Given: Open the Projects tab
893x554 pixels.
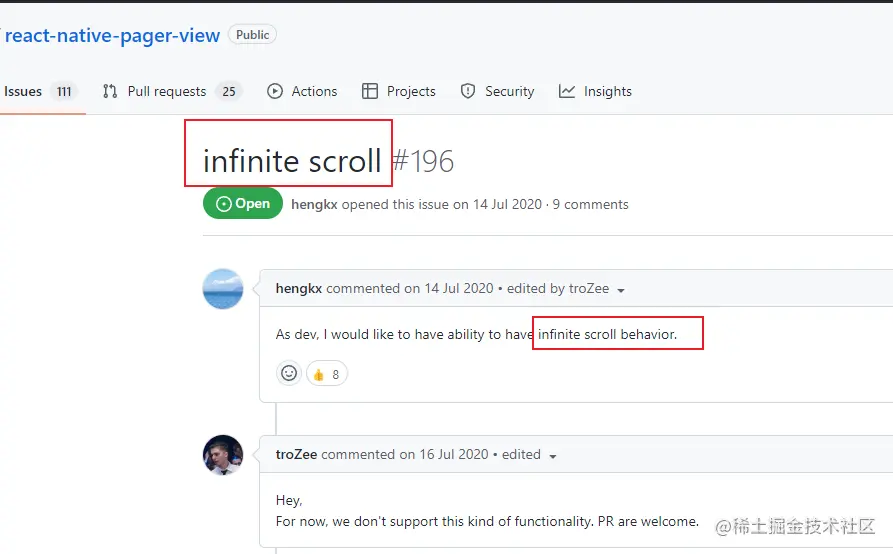Looking at the screenshot, I should [411, 91].
